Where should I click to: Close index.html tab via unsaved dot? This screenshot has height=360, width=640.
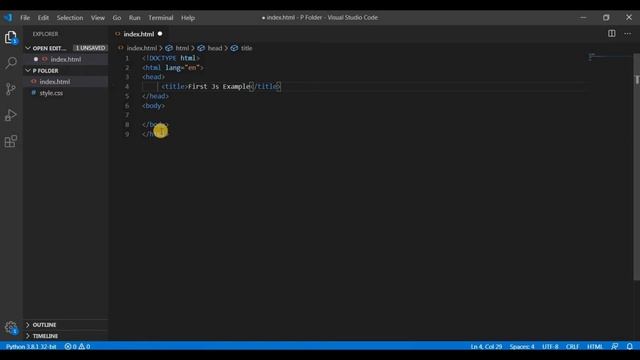(x=160, y=33)
